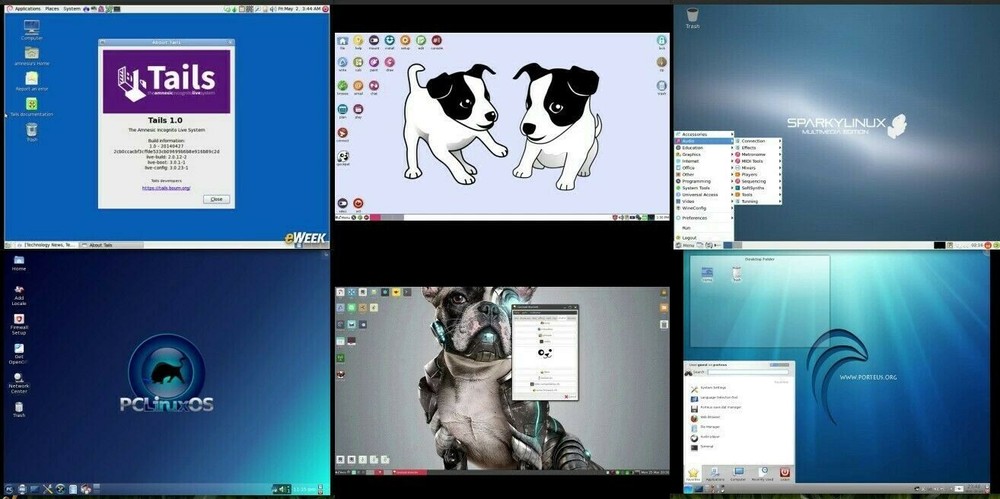Viewport: 1000px width, 499px height.
Task: Open Puppy desktop 'zip' icon
Action: coord(661,63)
